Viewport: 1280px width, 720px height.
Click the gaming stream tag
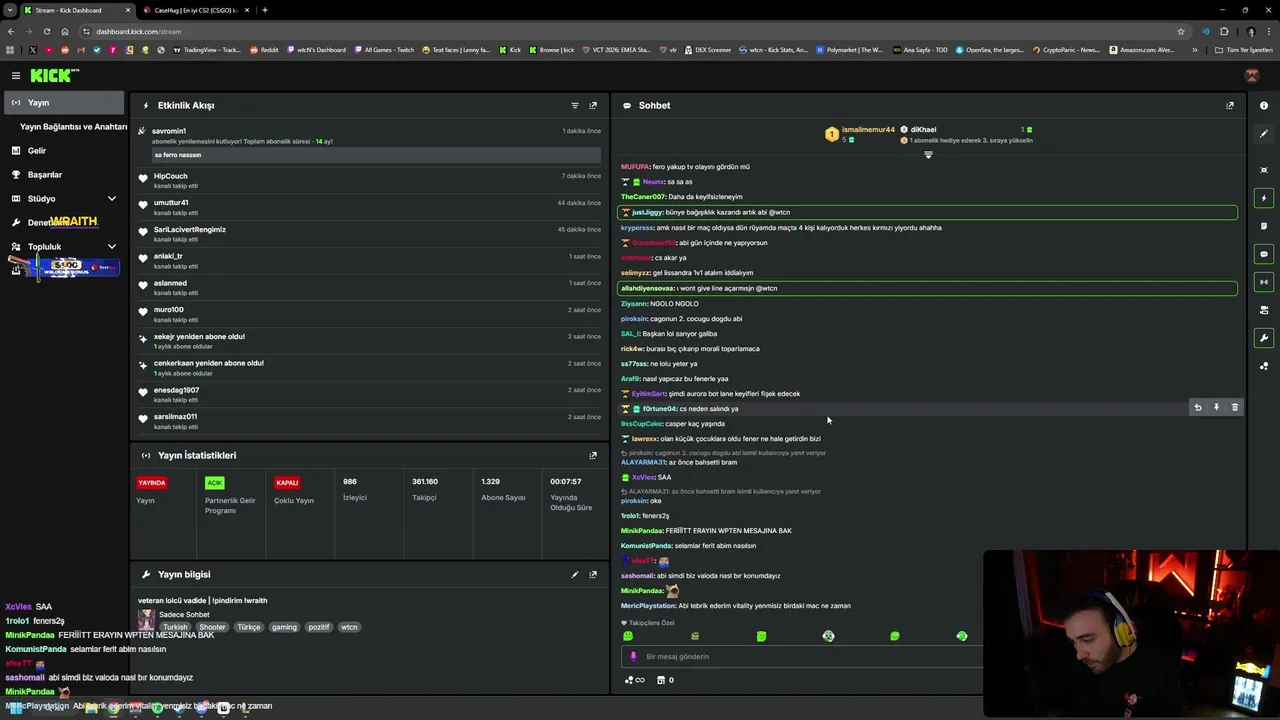pos(284,627)
